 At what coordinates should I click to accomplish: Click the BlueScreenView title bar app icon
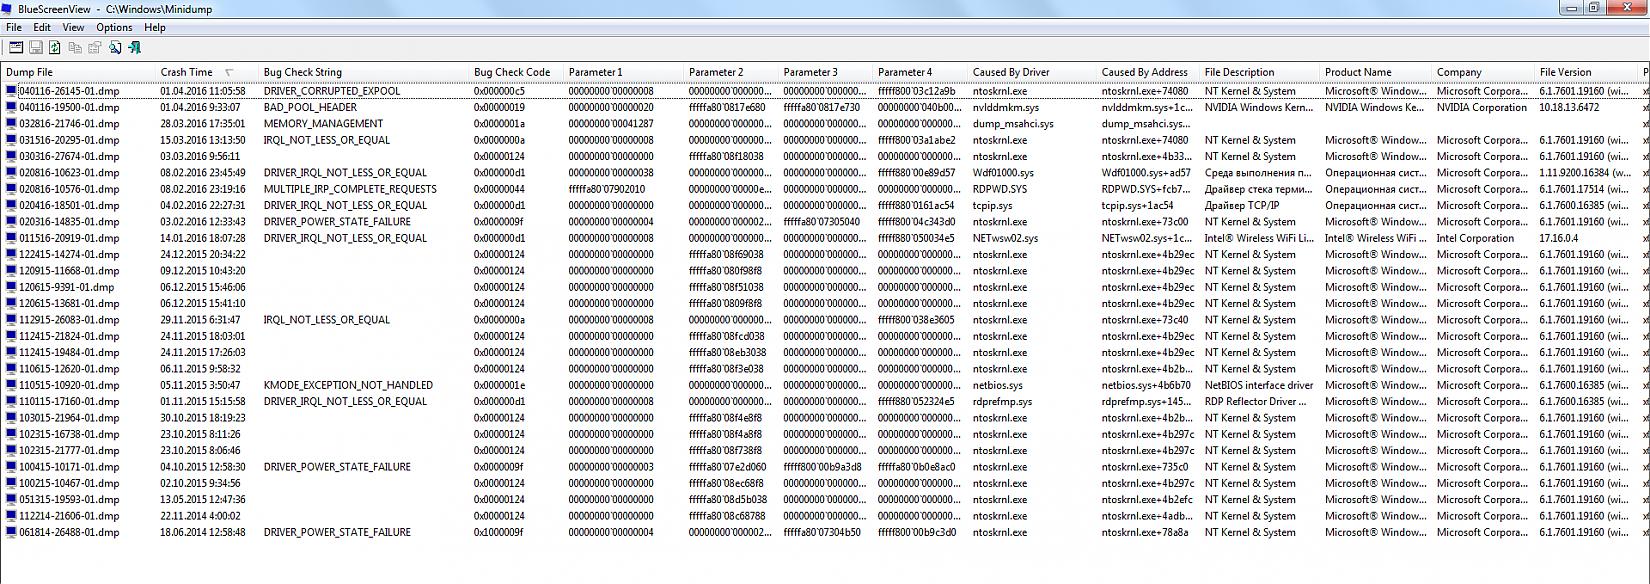[8, 8]
